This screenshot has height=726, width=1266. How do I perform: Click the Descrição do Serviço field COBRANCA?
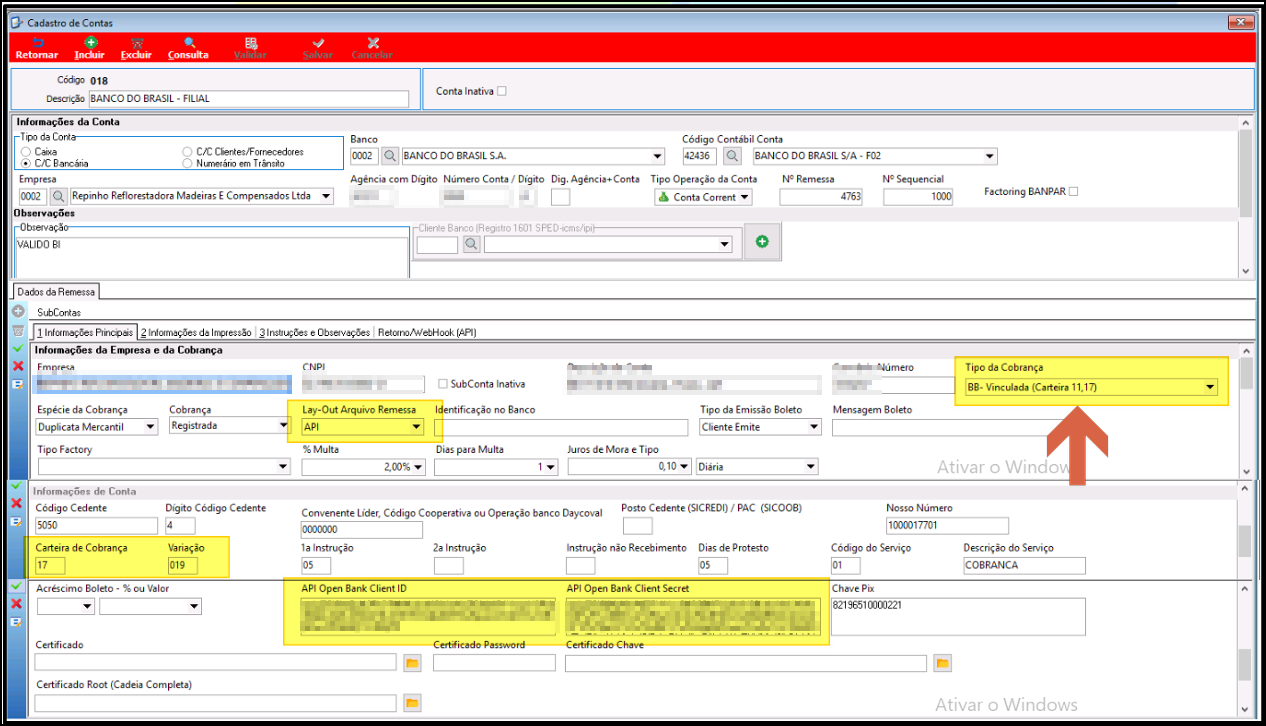point(1024,566)
